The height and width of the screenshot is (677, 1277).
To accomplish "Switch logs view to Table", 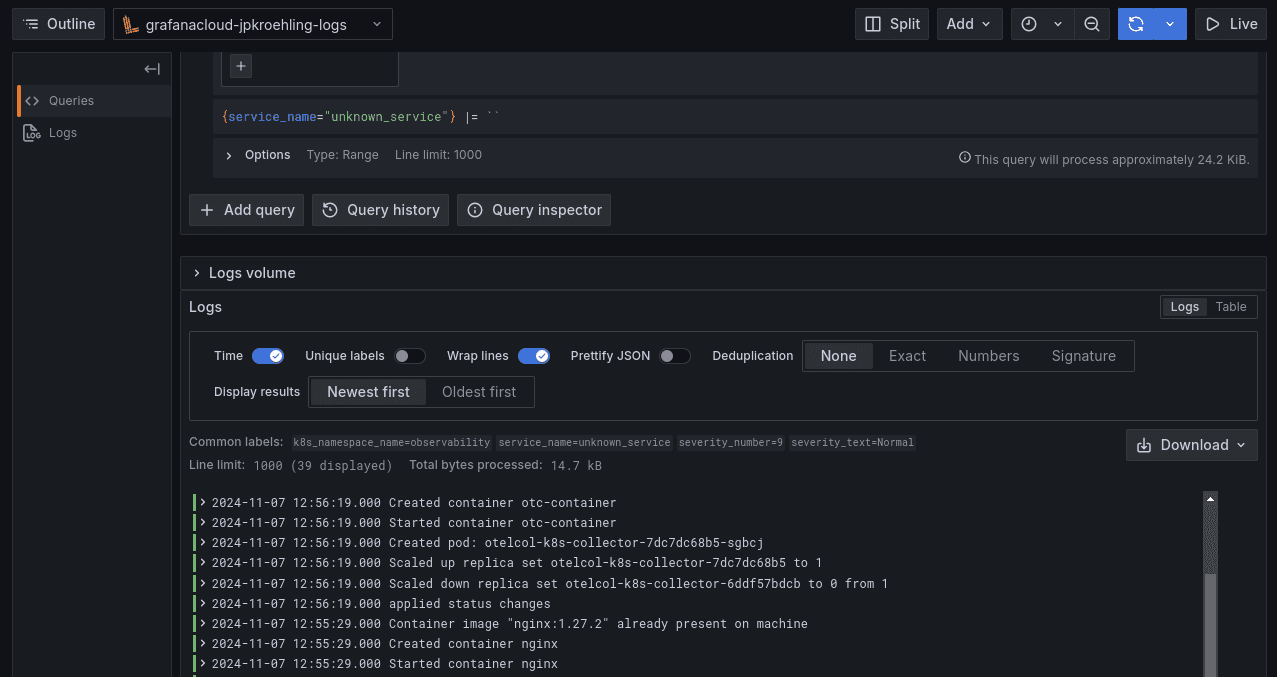I will 1230,306.
